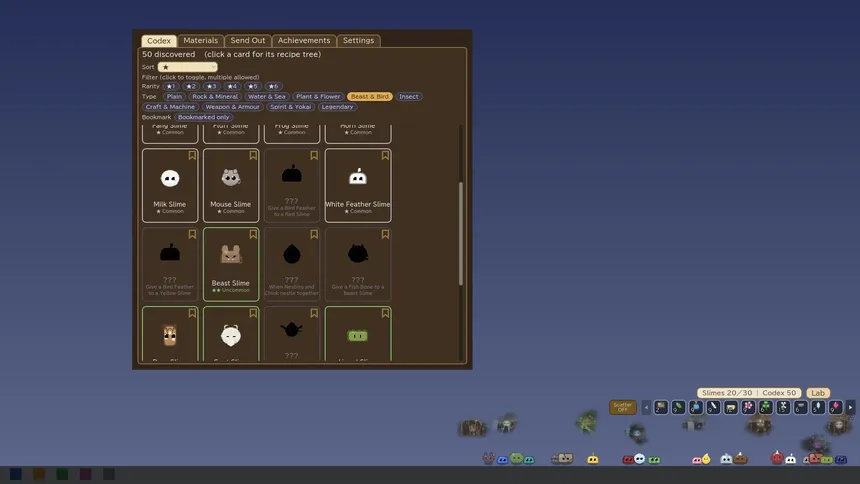This screenshot has height=484, width=860.
Task: Toggle the ★1 rarity filter
Action: pyautogui.click(x=171, y=86)
